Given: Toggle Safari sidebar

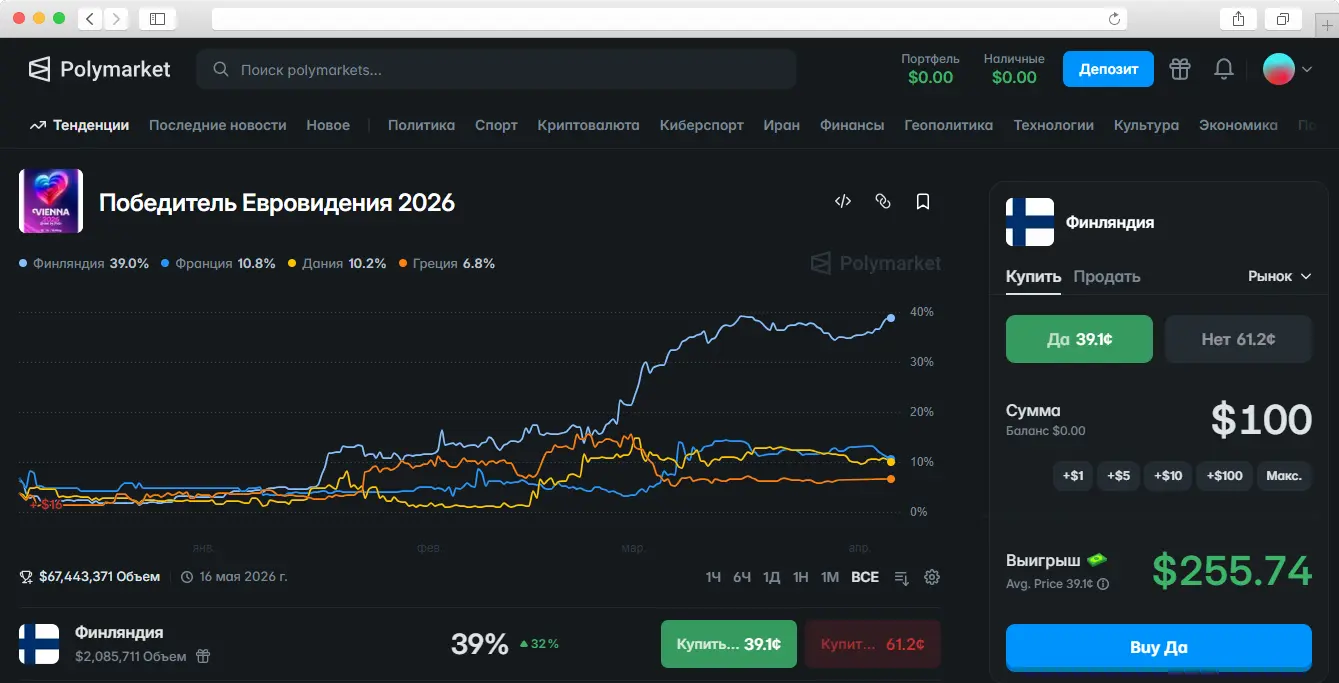Looking at the screenshot, I should pyautogui.click(x=157, y=18).
